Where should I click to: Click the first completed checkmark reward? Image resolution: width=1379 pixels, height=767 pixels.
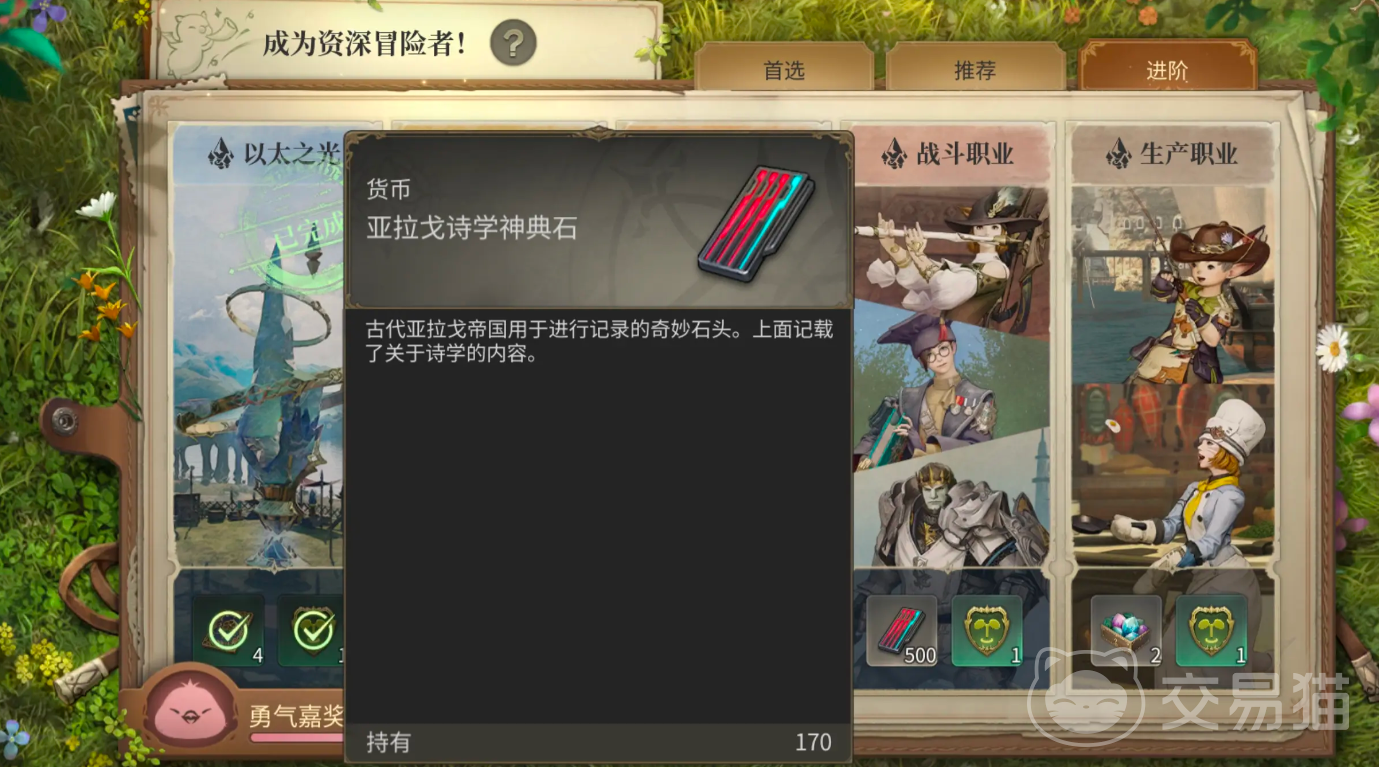coord(229,631)
